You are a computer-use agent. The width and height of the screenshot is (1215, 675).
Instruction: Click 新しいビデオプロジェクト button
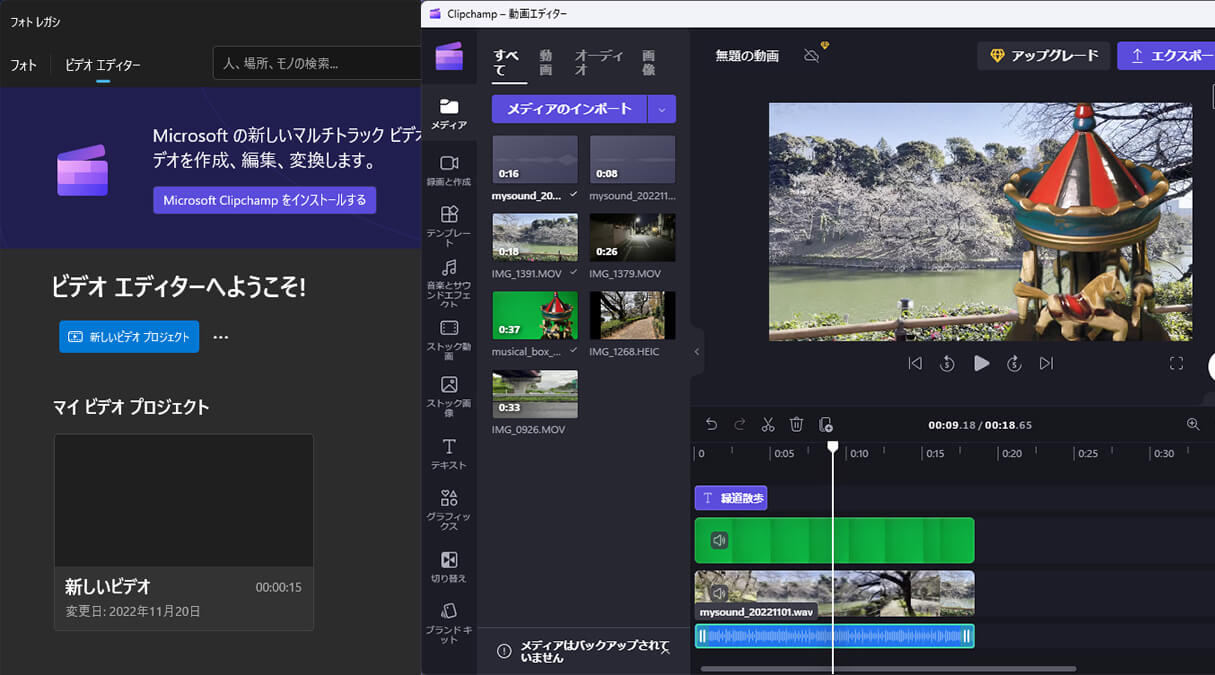coord(129,337)
